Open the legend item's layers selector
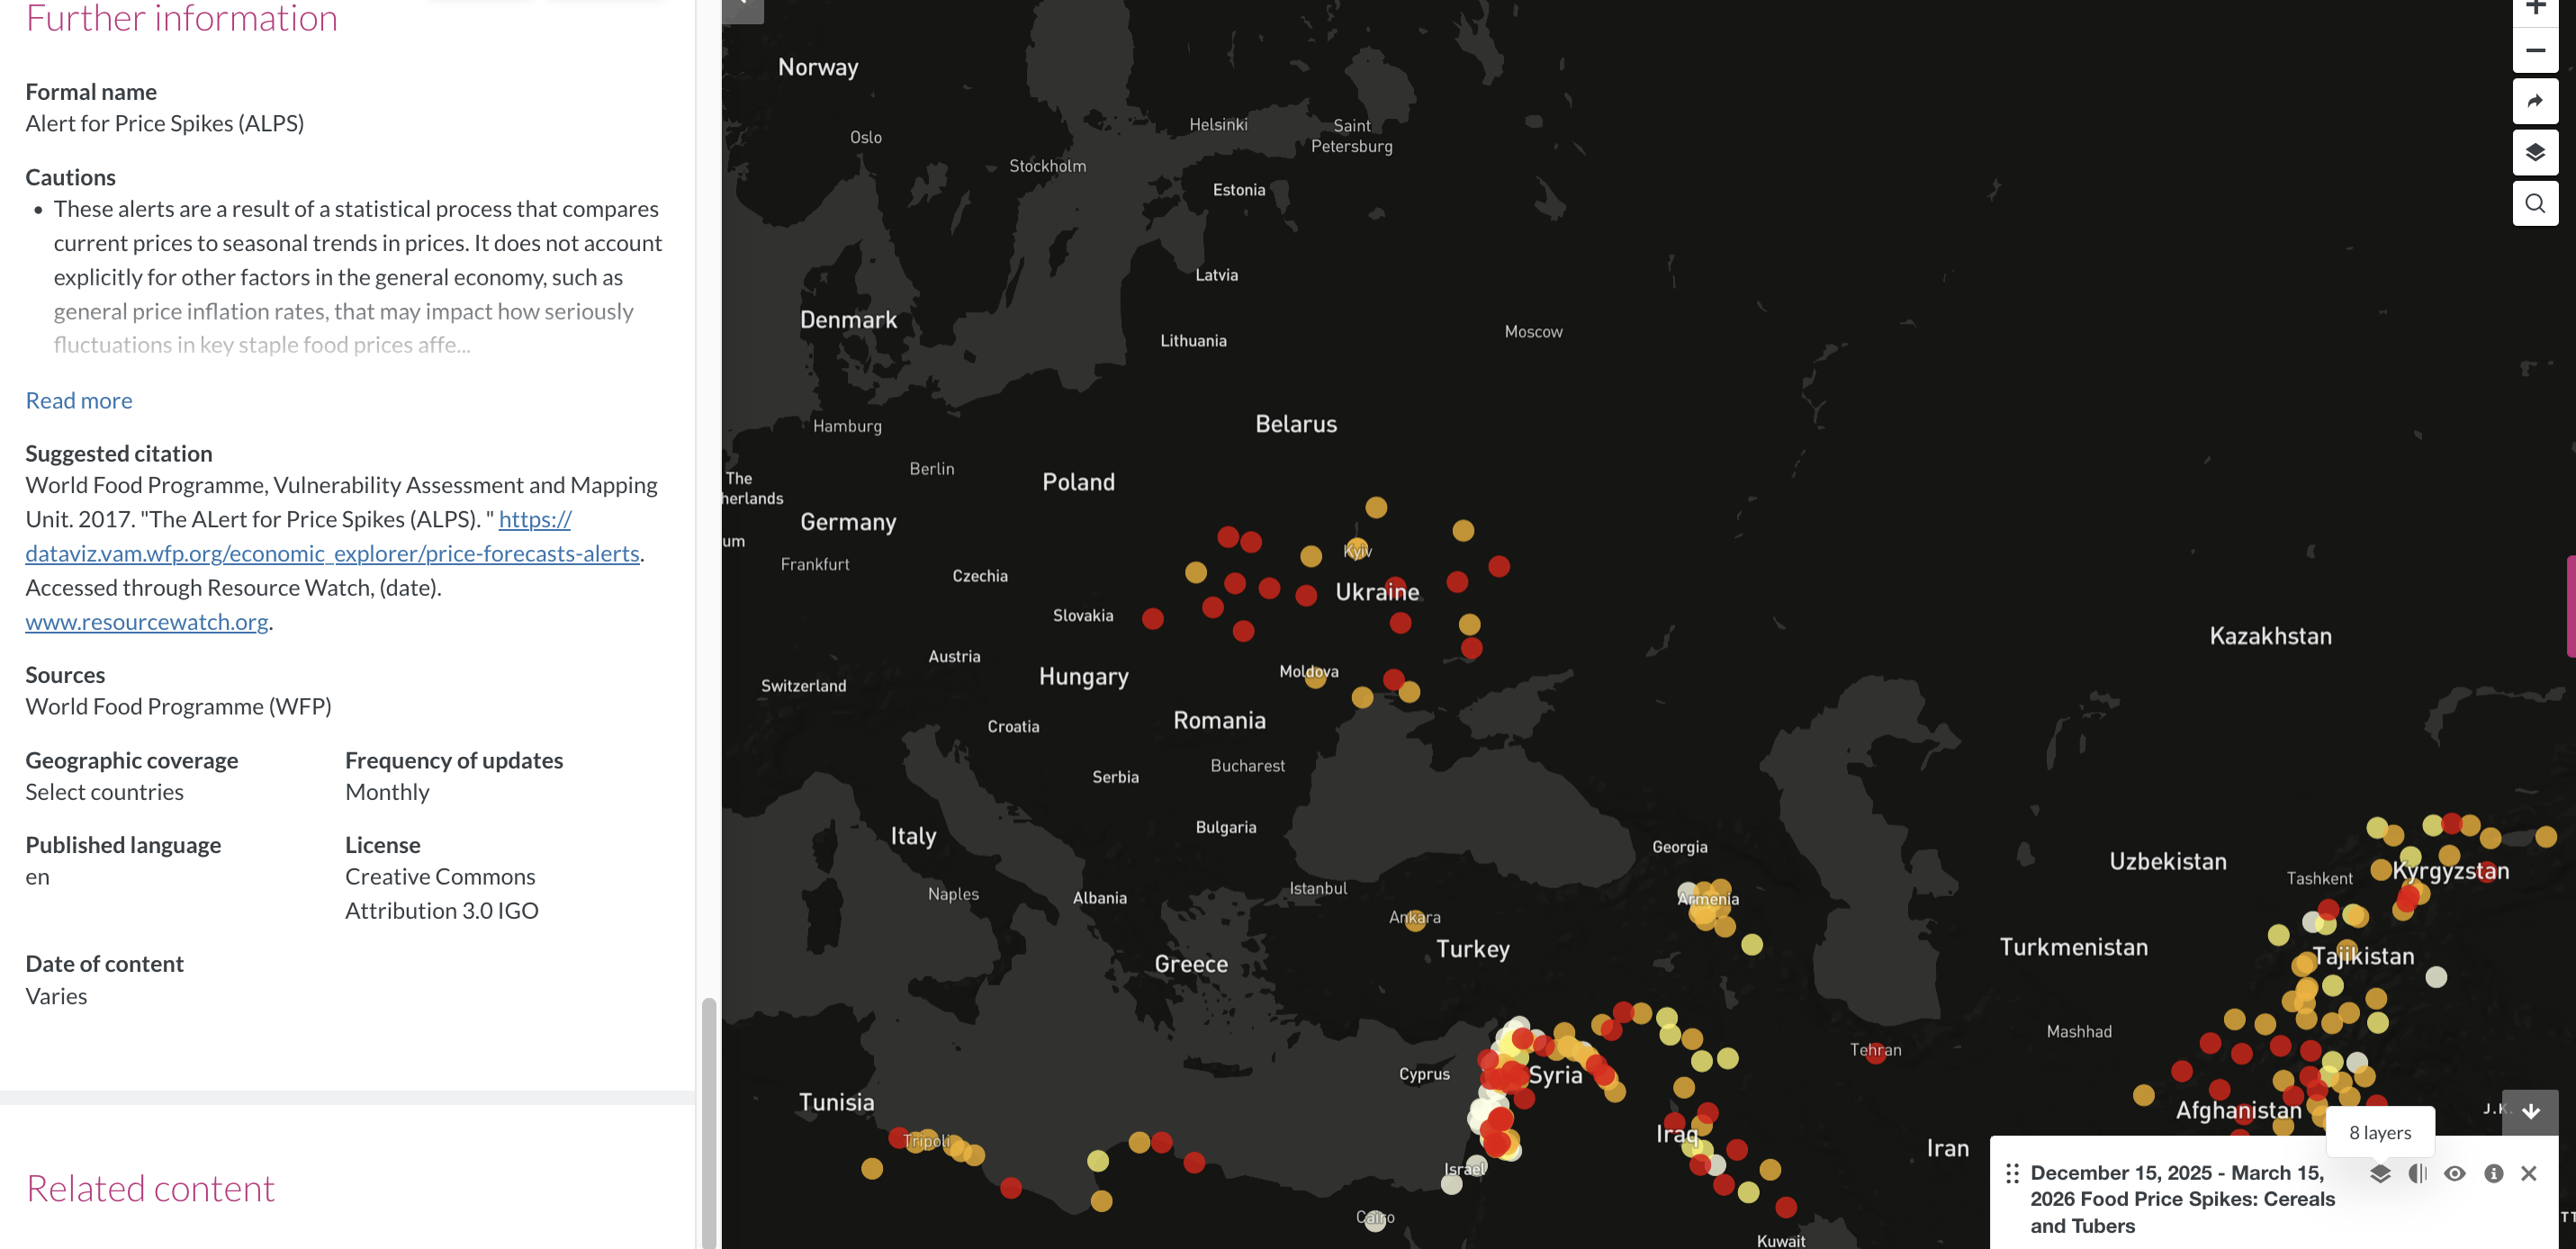2576x1249 pixels. tap(2380, 1173)
